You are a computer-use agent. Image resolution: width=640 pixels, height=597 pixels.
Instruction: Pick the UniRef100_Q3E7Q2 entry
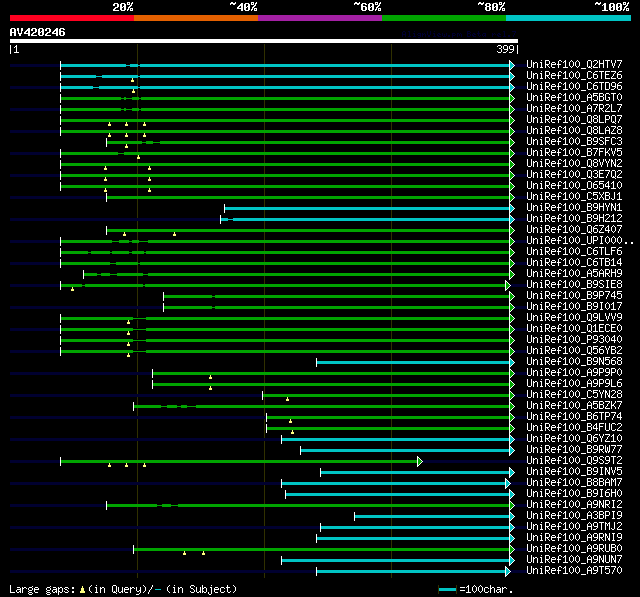click(574, 175)
